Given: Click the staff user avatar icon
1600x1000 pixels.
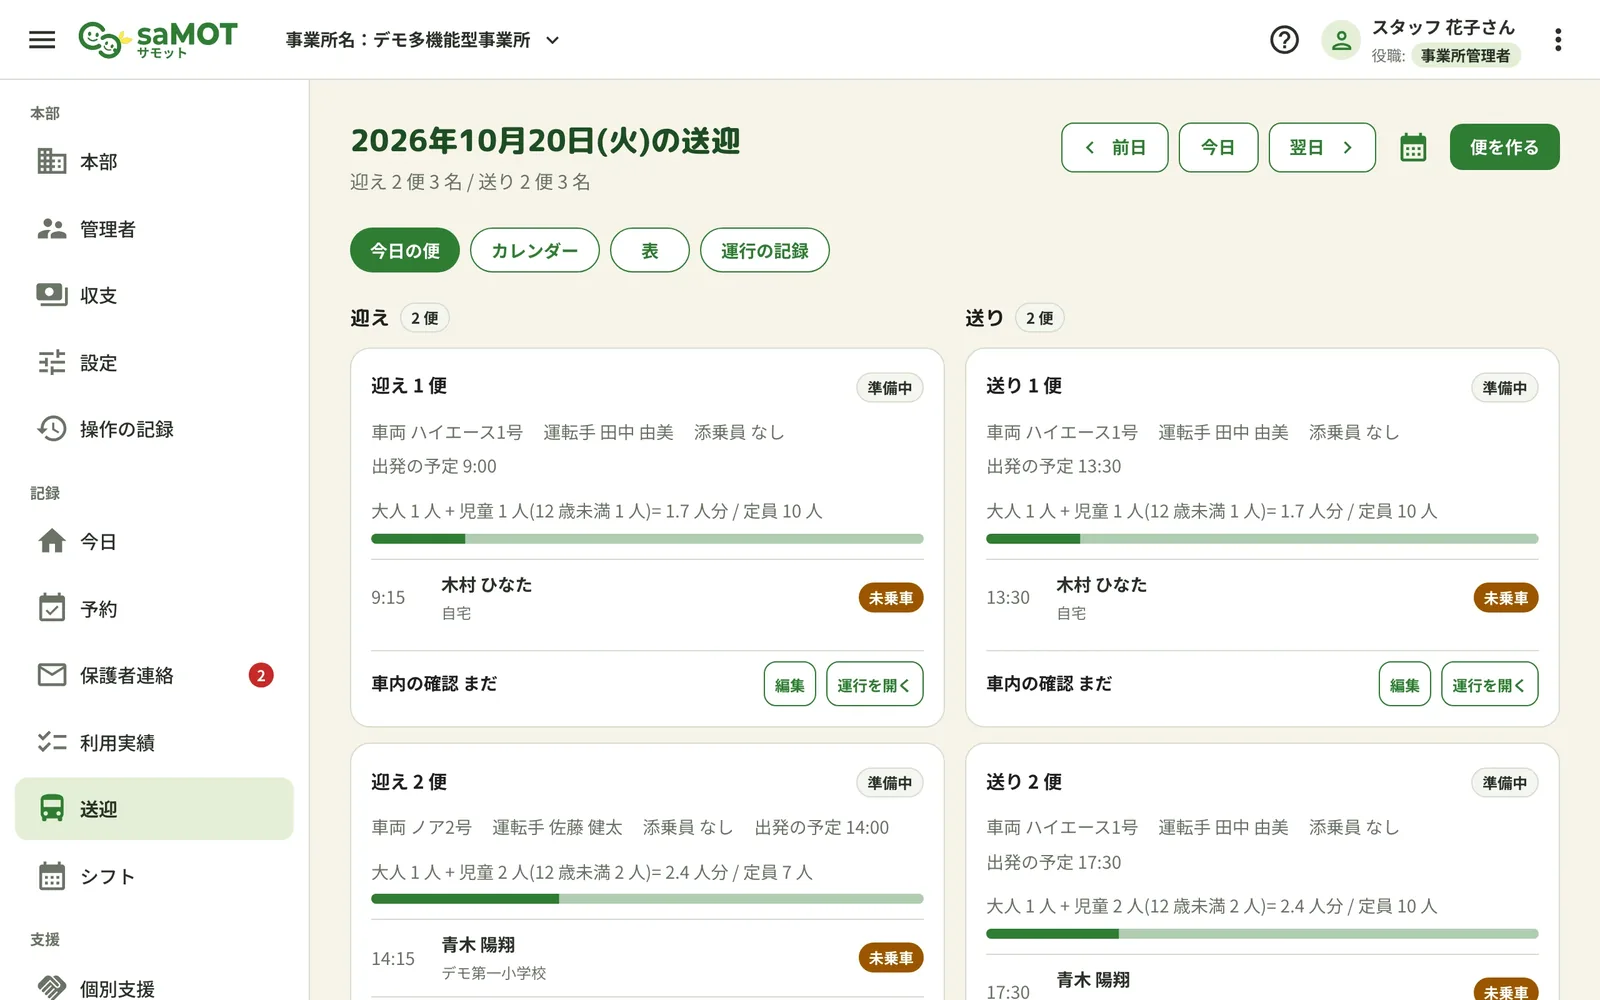Looking at the screenshot, I should coord(1341,40).
